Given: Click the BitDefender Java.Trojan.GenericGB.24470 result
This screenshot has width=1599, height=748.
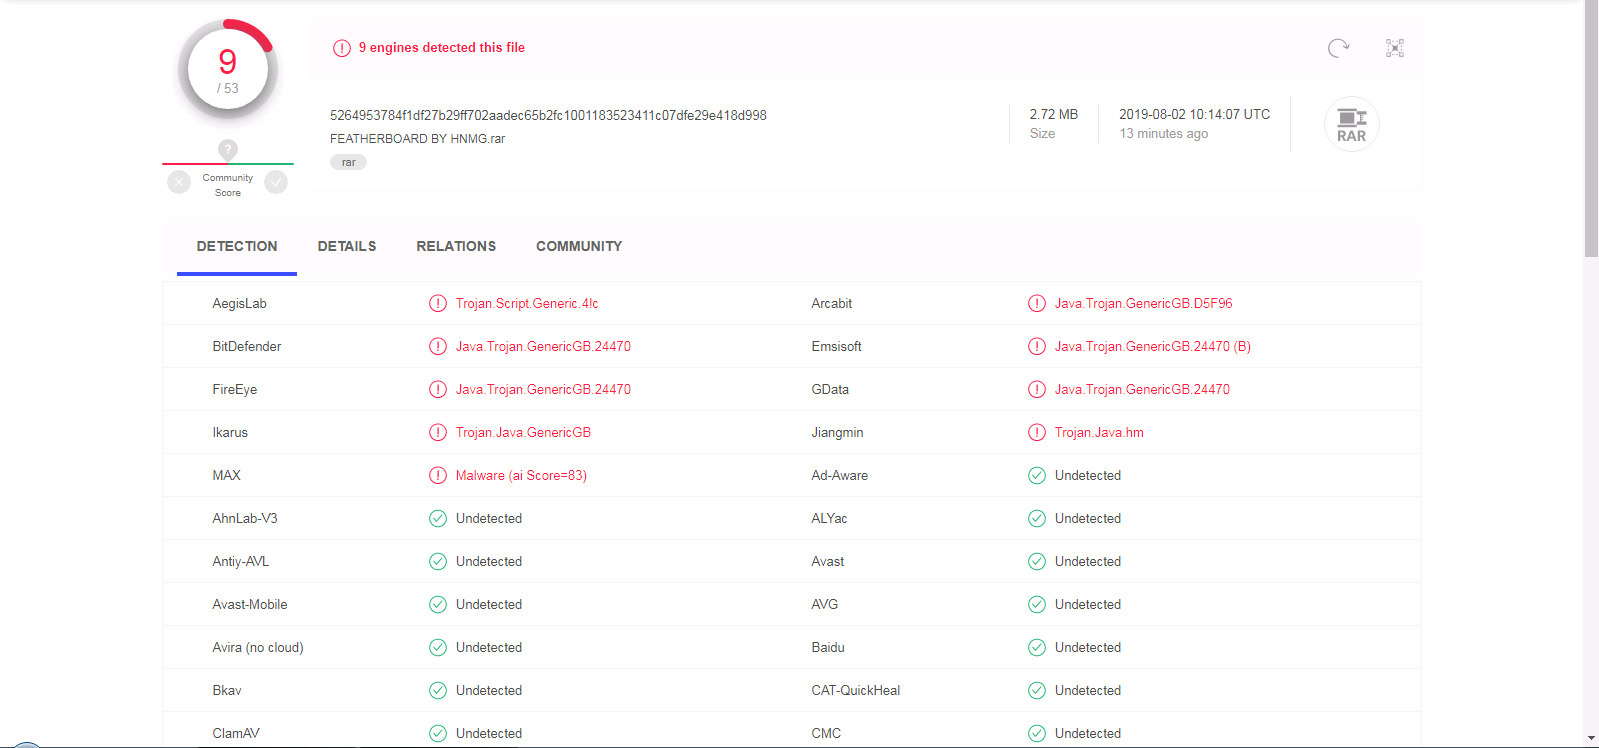Looking at the screenshot, I should pos(543,347).
